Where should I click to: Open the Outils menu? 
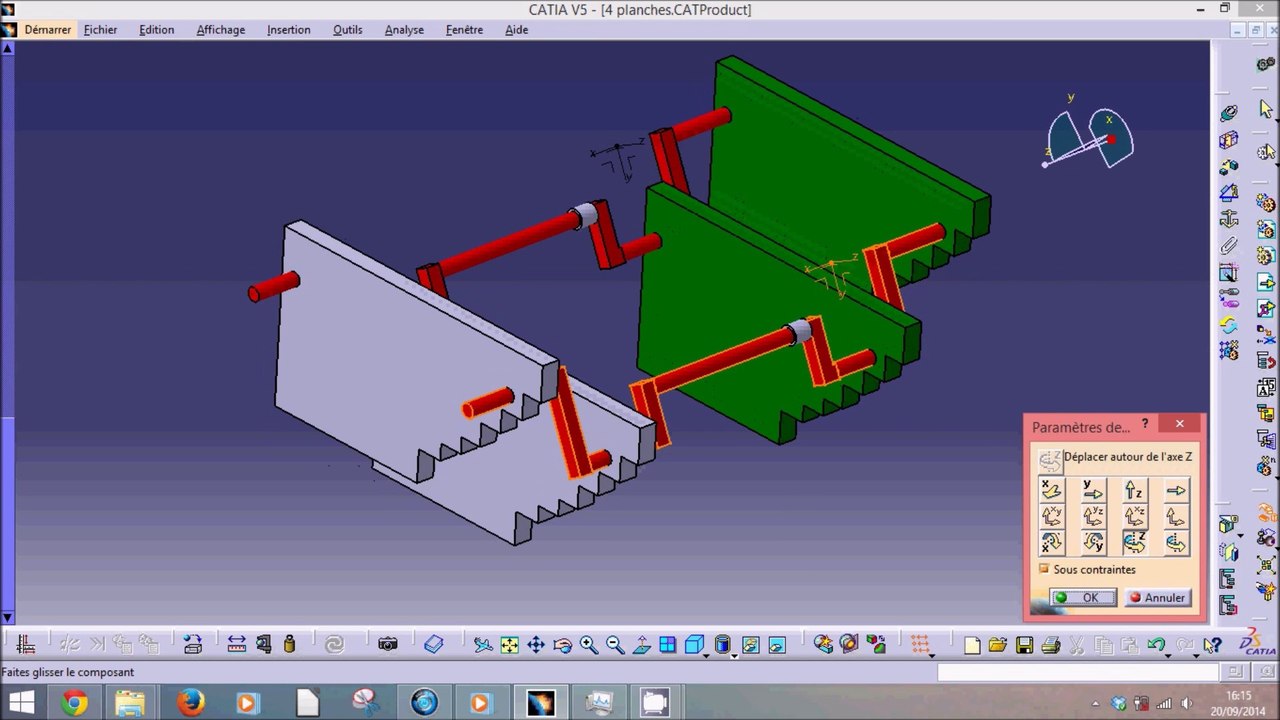[x=348, y=30]
